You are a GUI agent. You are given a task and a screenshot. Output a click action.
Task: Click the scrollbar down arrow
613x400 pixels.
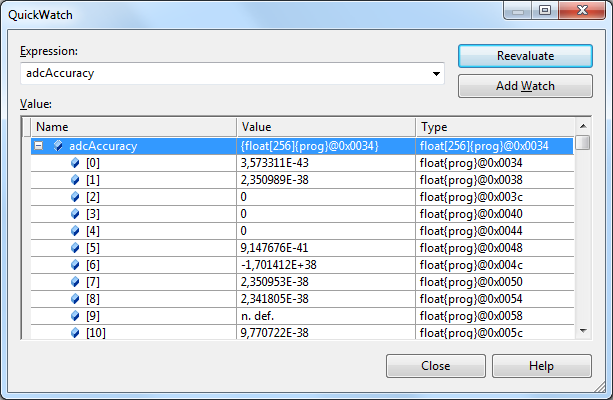tap(583, 331)
